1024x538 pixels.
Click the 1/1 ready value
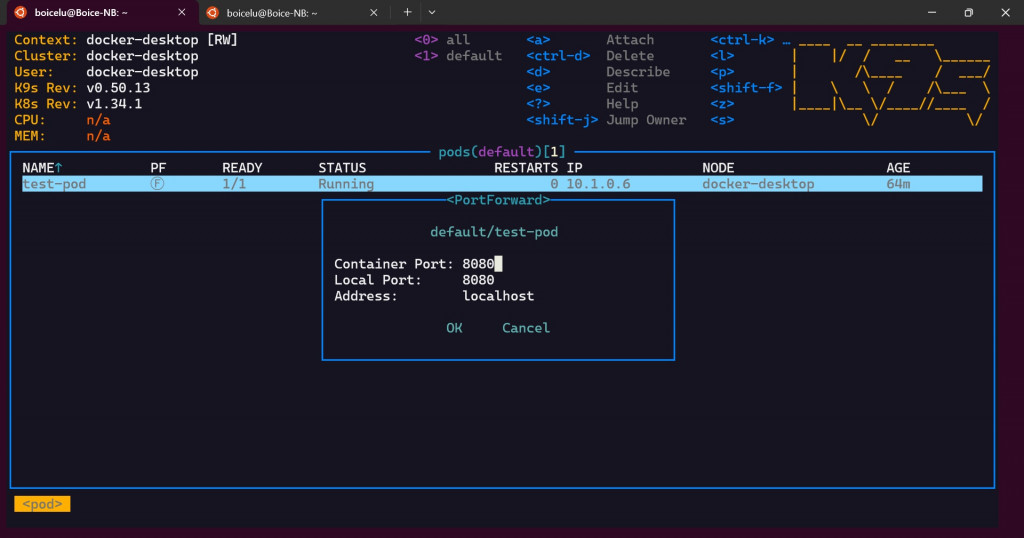(x=234, y=184)
